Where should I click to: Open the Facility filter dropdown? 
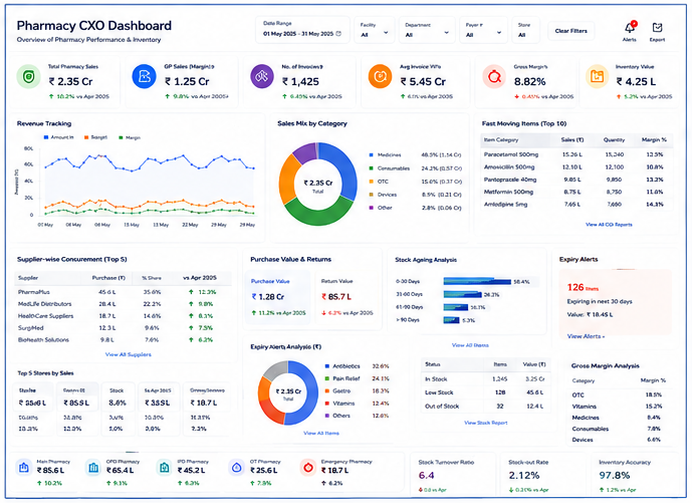[x=374, y=30]
